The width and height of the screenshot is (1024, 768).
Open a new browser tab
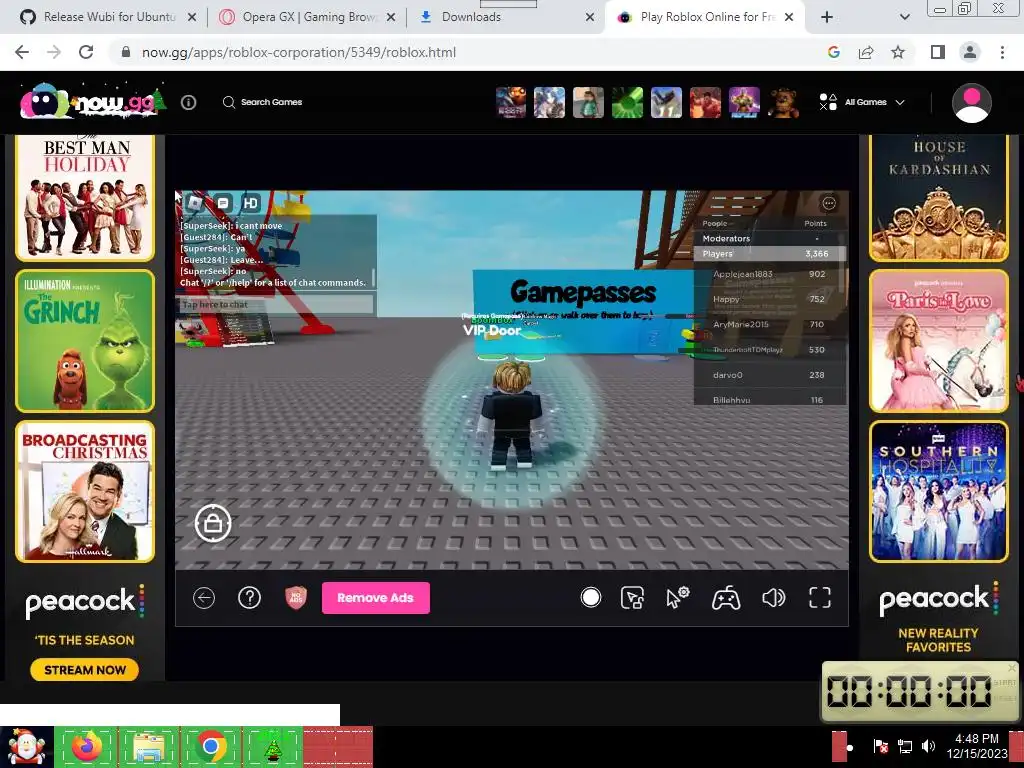pos(827,17)
